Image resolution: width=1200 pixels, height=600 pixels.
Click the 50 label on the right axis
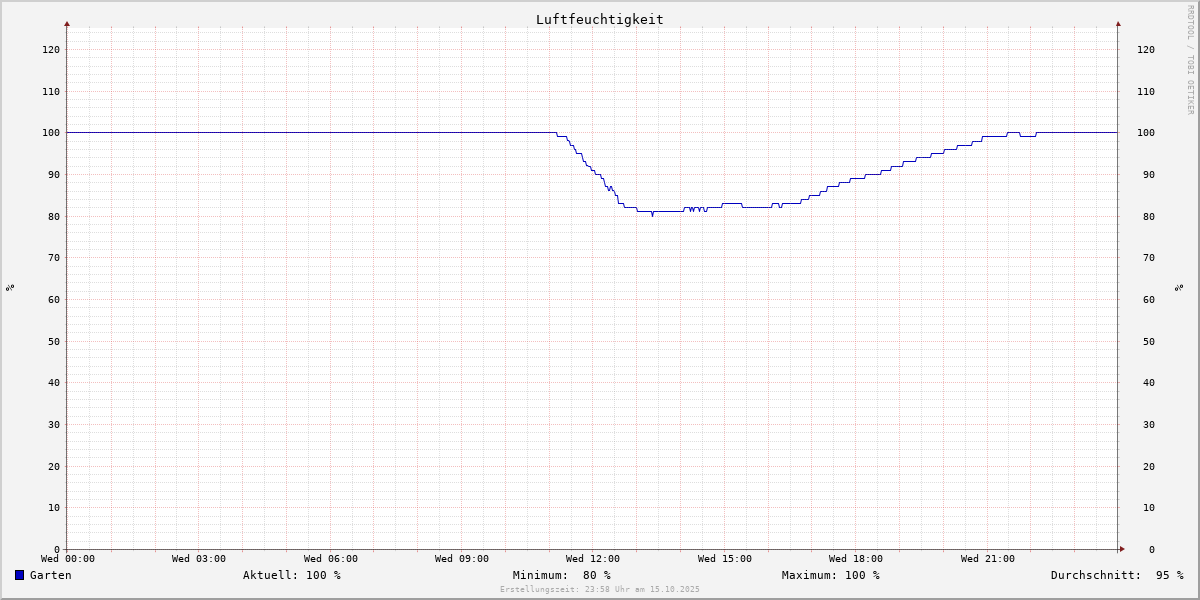pos(1145,341)
